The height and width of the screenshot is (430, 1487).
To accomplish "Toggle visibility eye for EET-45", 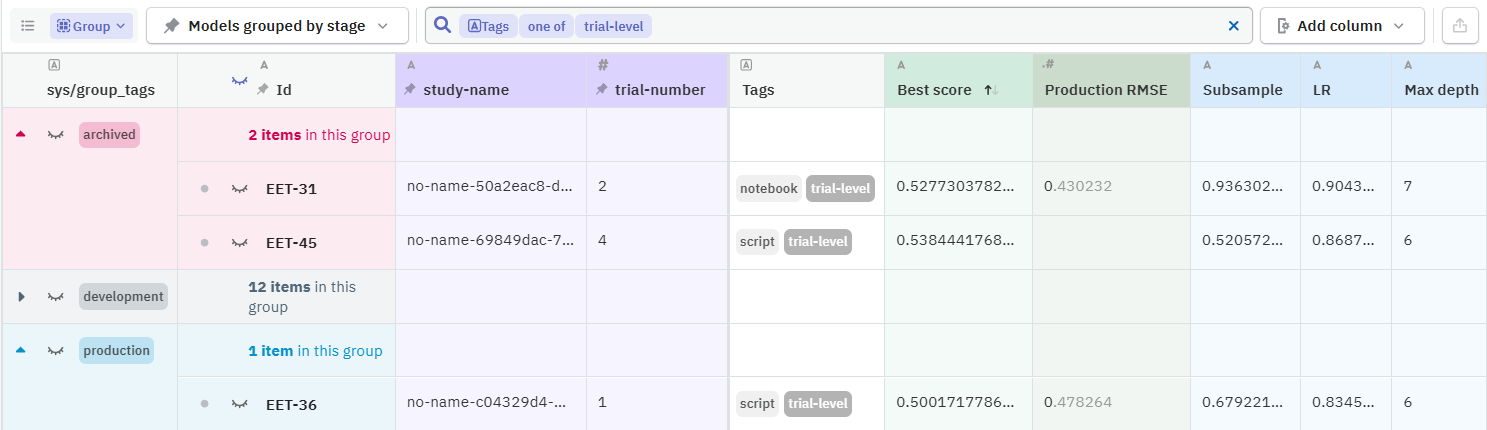I will pos(239,242).
